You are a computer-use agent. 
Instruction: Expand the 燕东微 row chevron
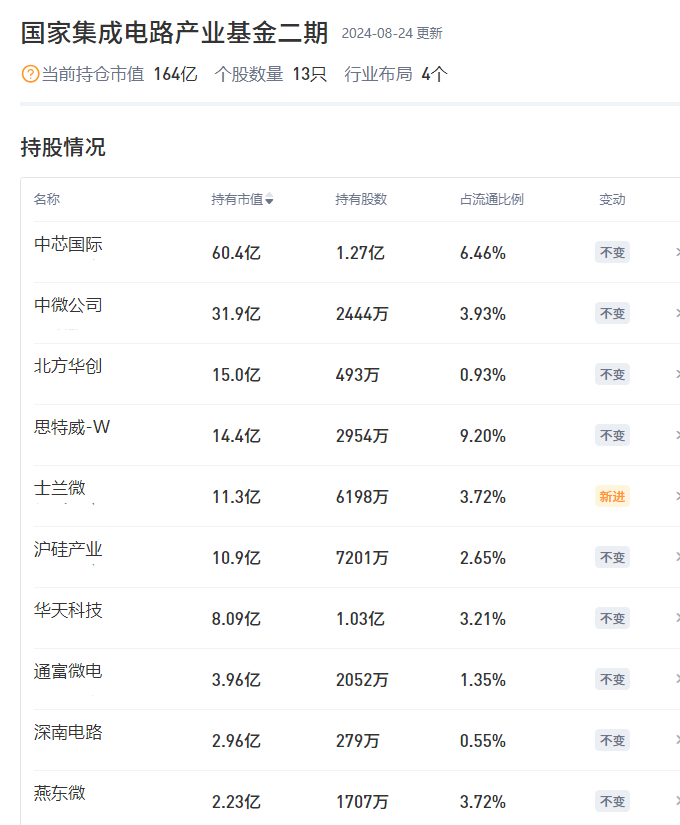click(676, 802)
